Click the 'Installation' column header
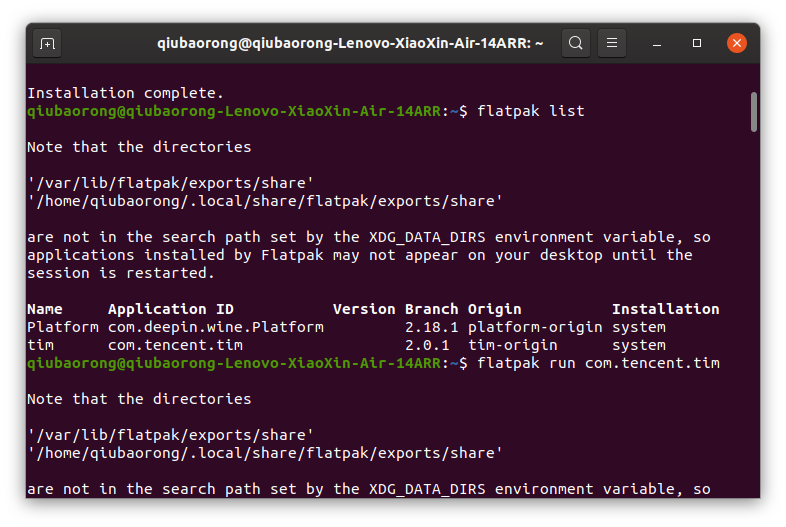Viewport: 786px width, 527px height. tap(666, 309)
